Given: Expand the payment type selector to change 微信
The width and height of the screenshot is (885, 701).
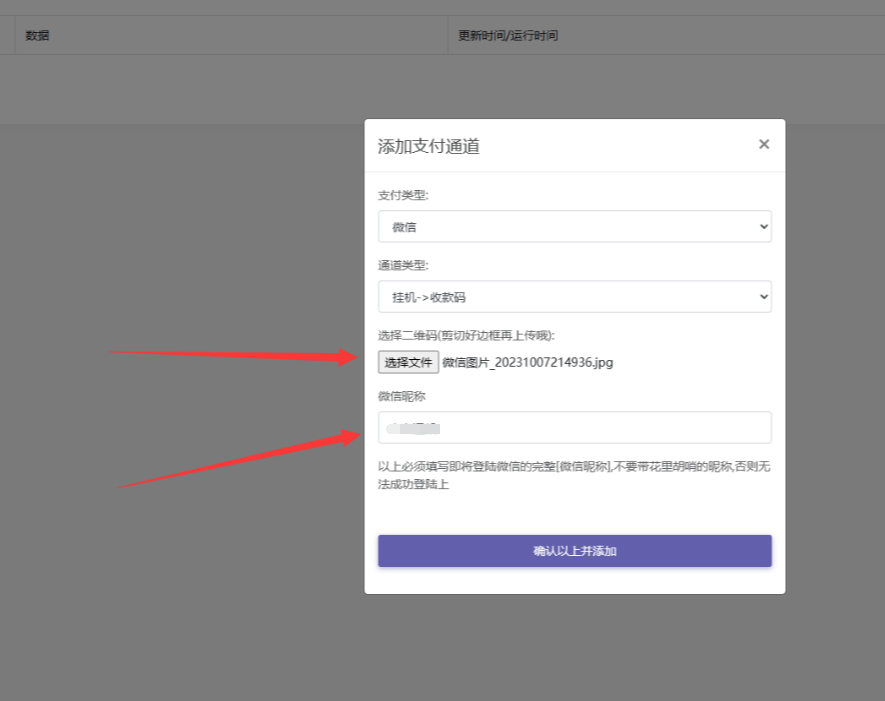Looking at the screenshot, I should pos(574,227).
